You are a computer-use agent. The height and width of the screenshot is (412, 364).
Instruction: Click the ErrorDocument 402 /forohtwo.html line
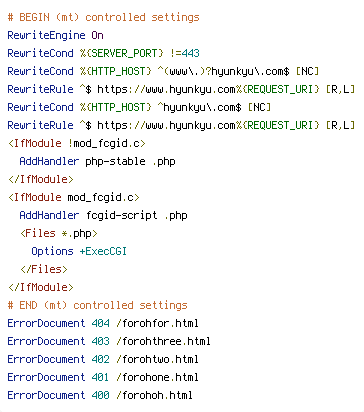[x=103, y=359]
